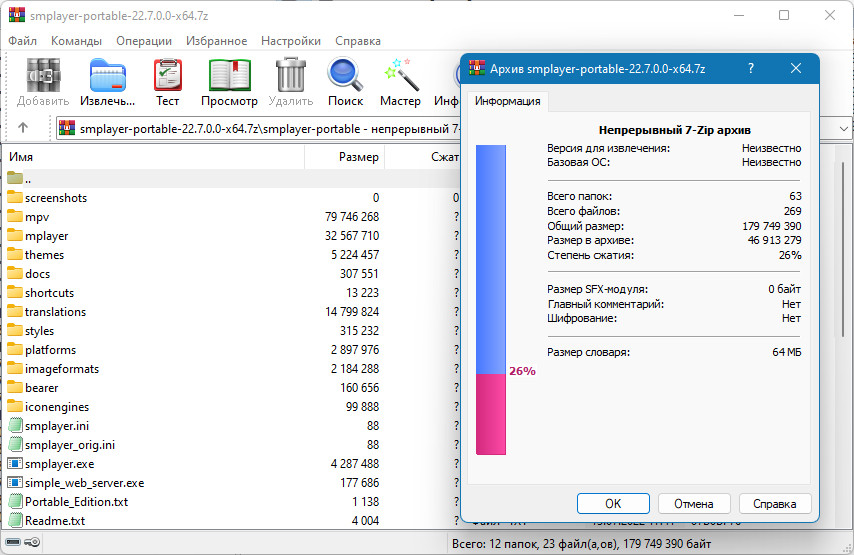This screenshot has height=555, width=854.
Task: Open the Избранное menu
Action: (x=216, y=41)
